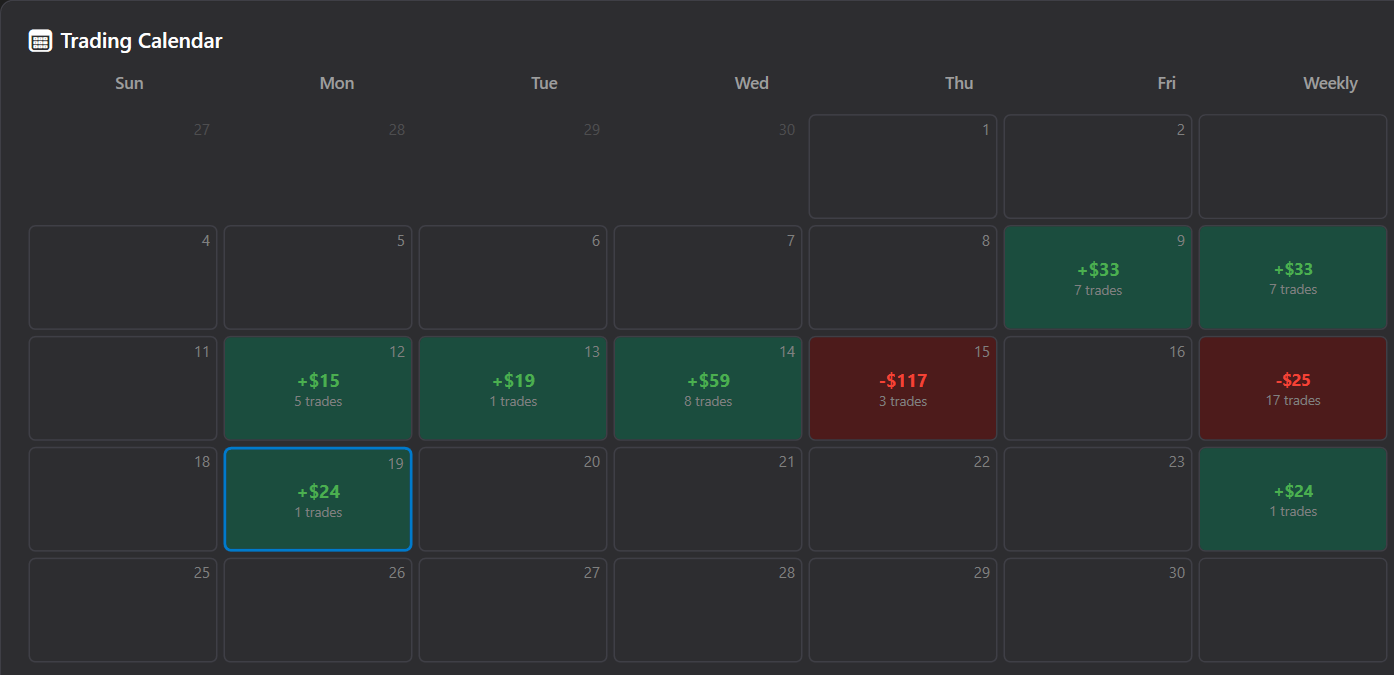Open weekly summary with +$33, 7 trades

point(1293,277)
